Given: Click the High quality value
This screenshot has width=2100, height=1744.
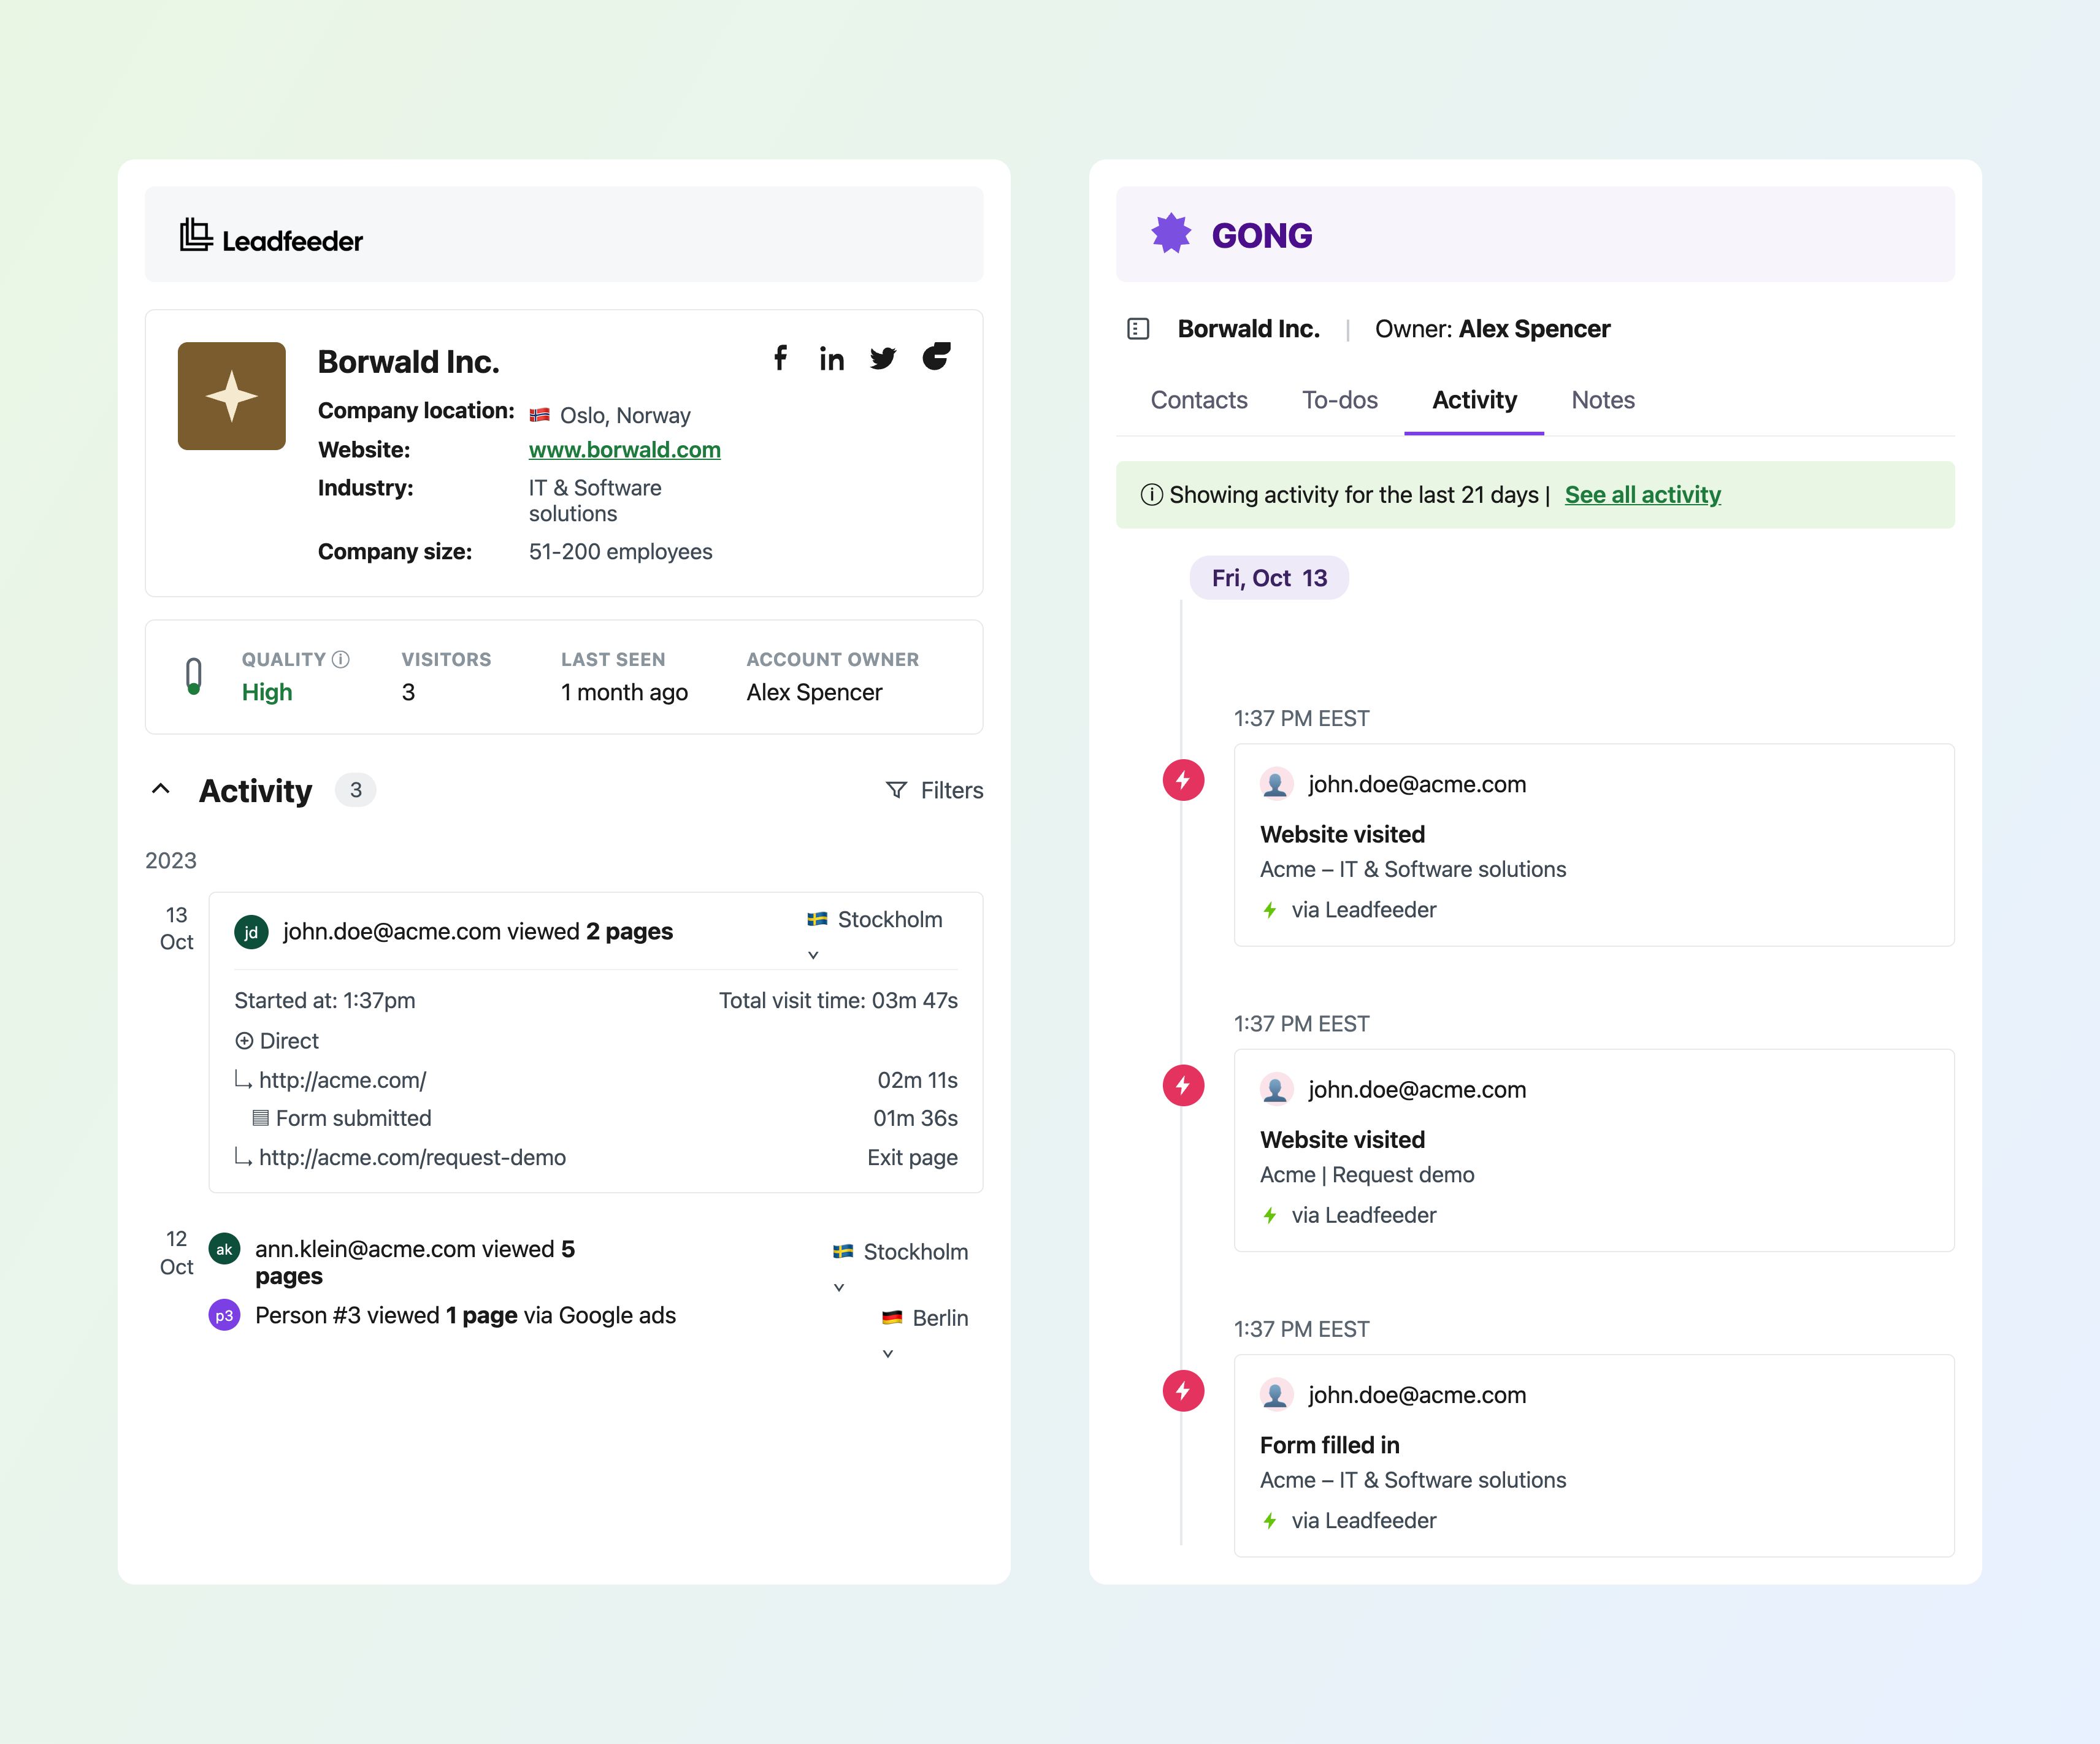Looking at the screenshot, I should [267, 692].
